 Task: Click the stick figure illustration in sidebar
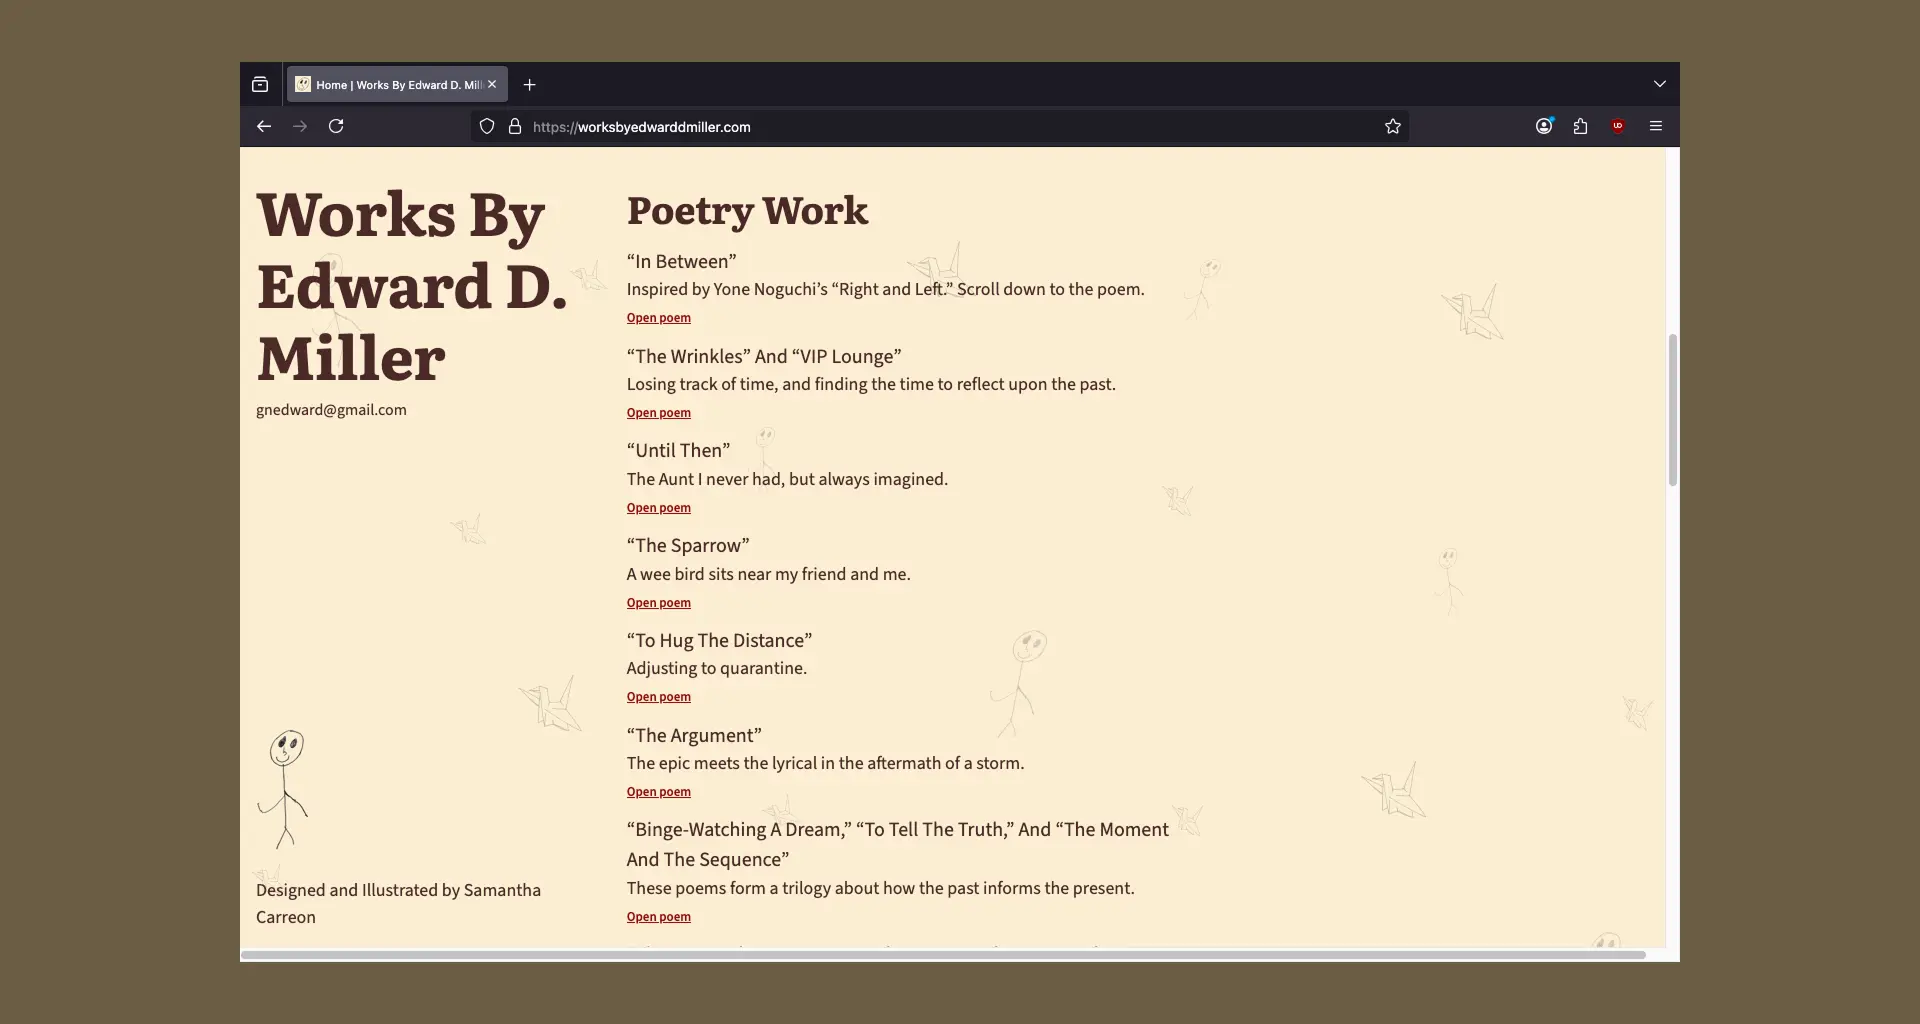(284, 789)
